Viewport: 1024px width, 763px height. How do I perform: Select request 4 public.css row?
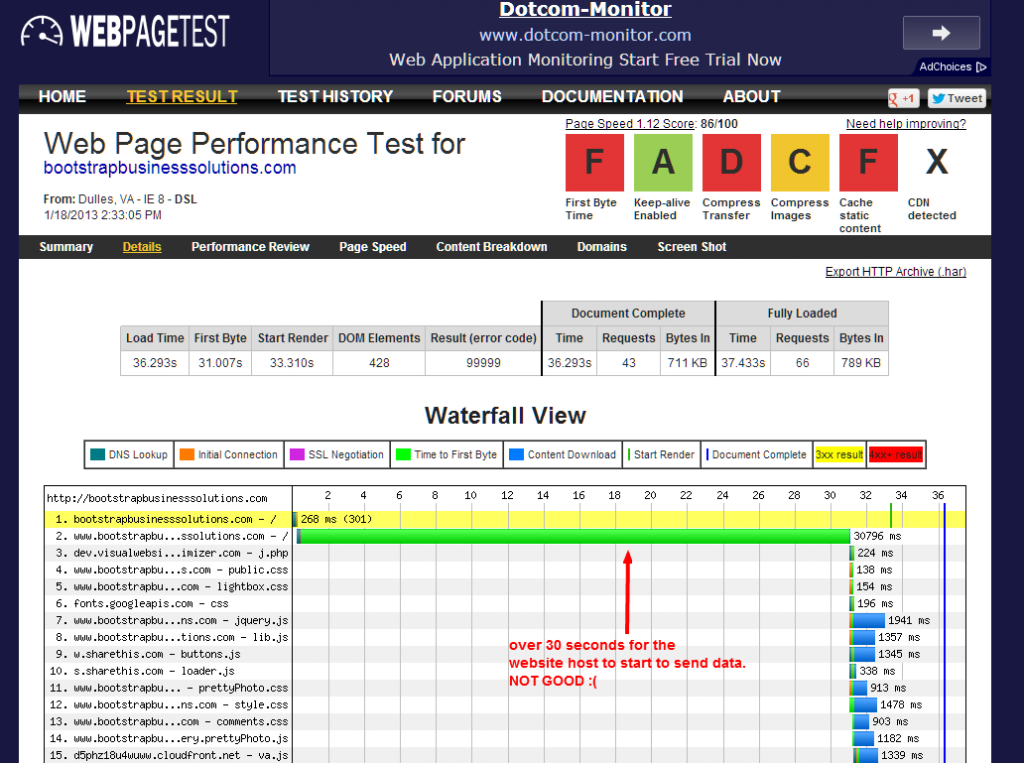(505, 570)
